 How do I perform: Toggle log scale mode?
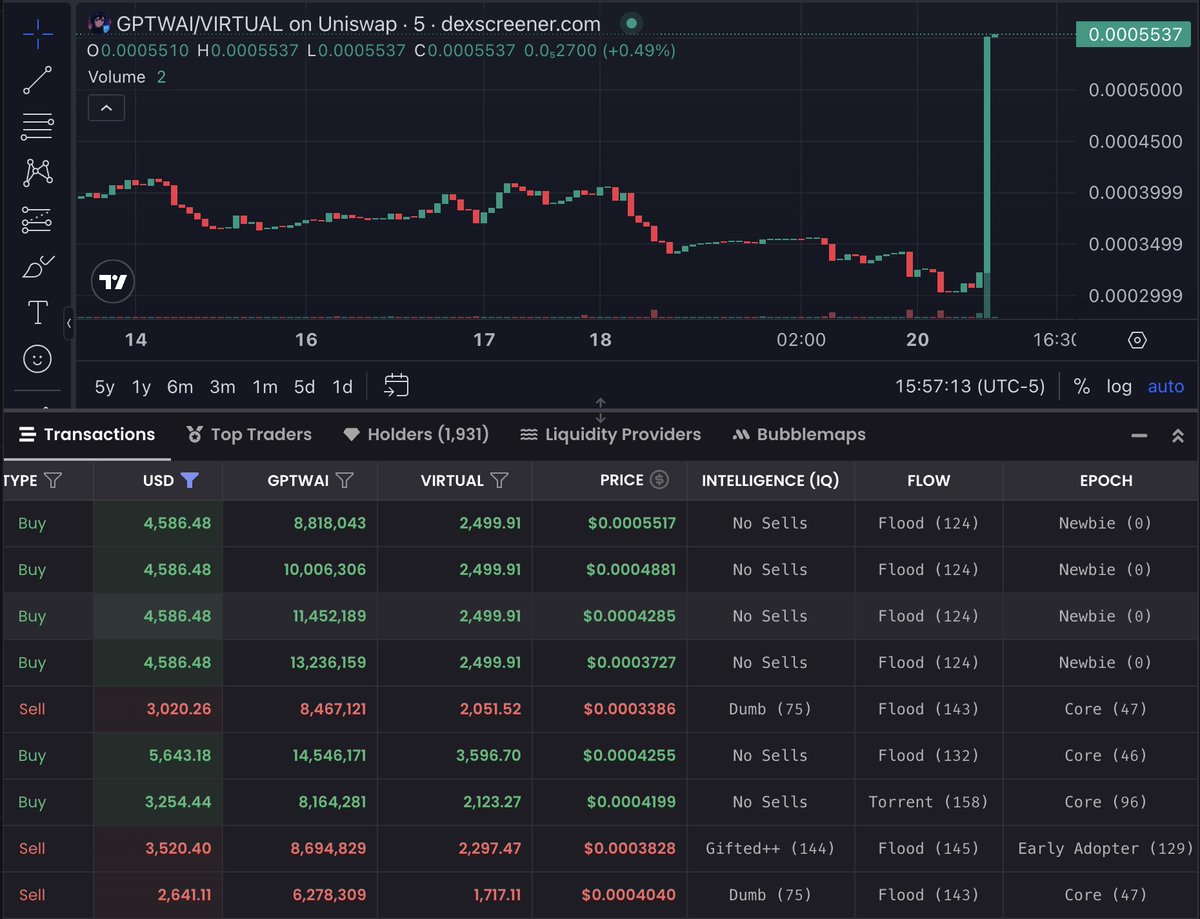point(1119,386)
